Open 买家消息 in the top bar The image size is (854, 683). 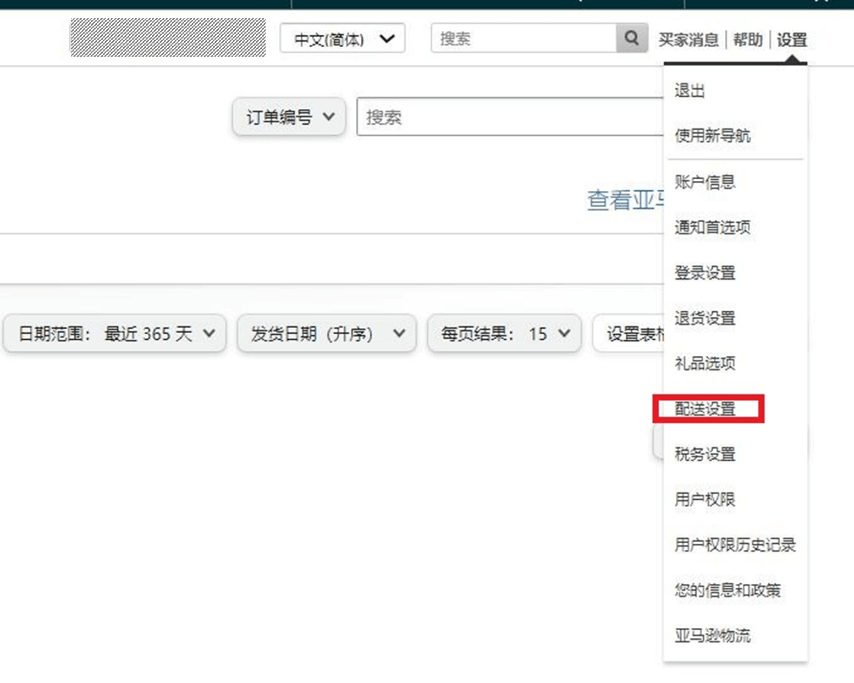click(688, 40)
